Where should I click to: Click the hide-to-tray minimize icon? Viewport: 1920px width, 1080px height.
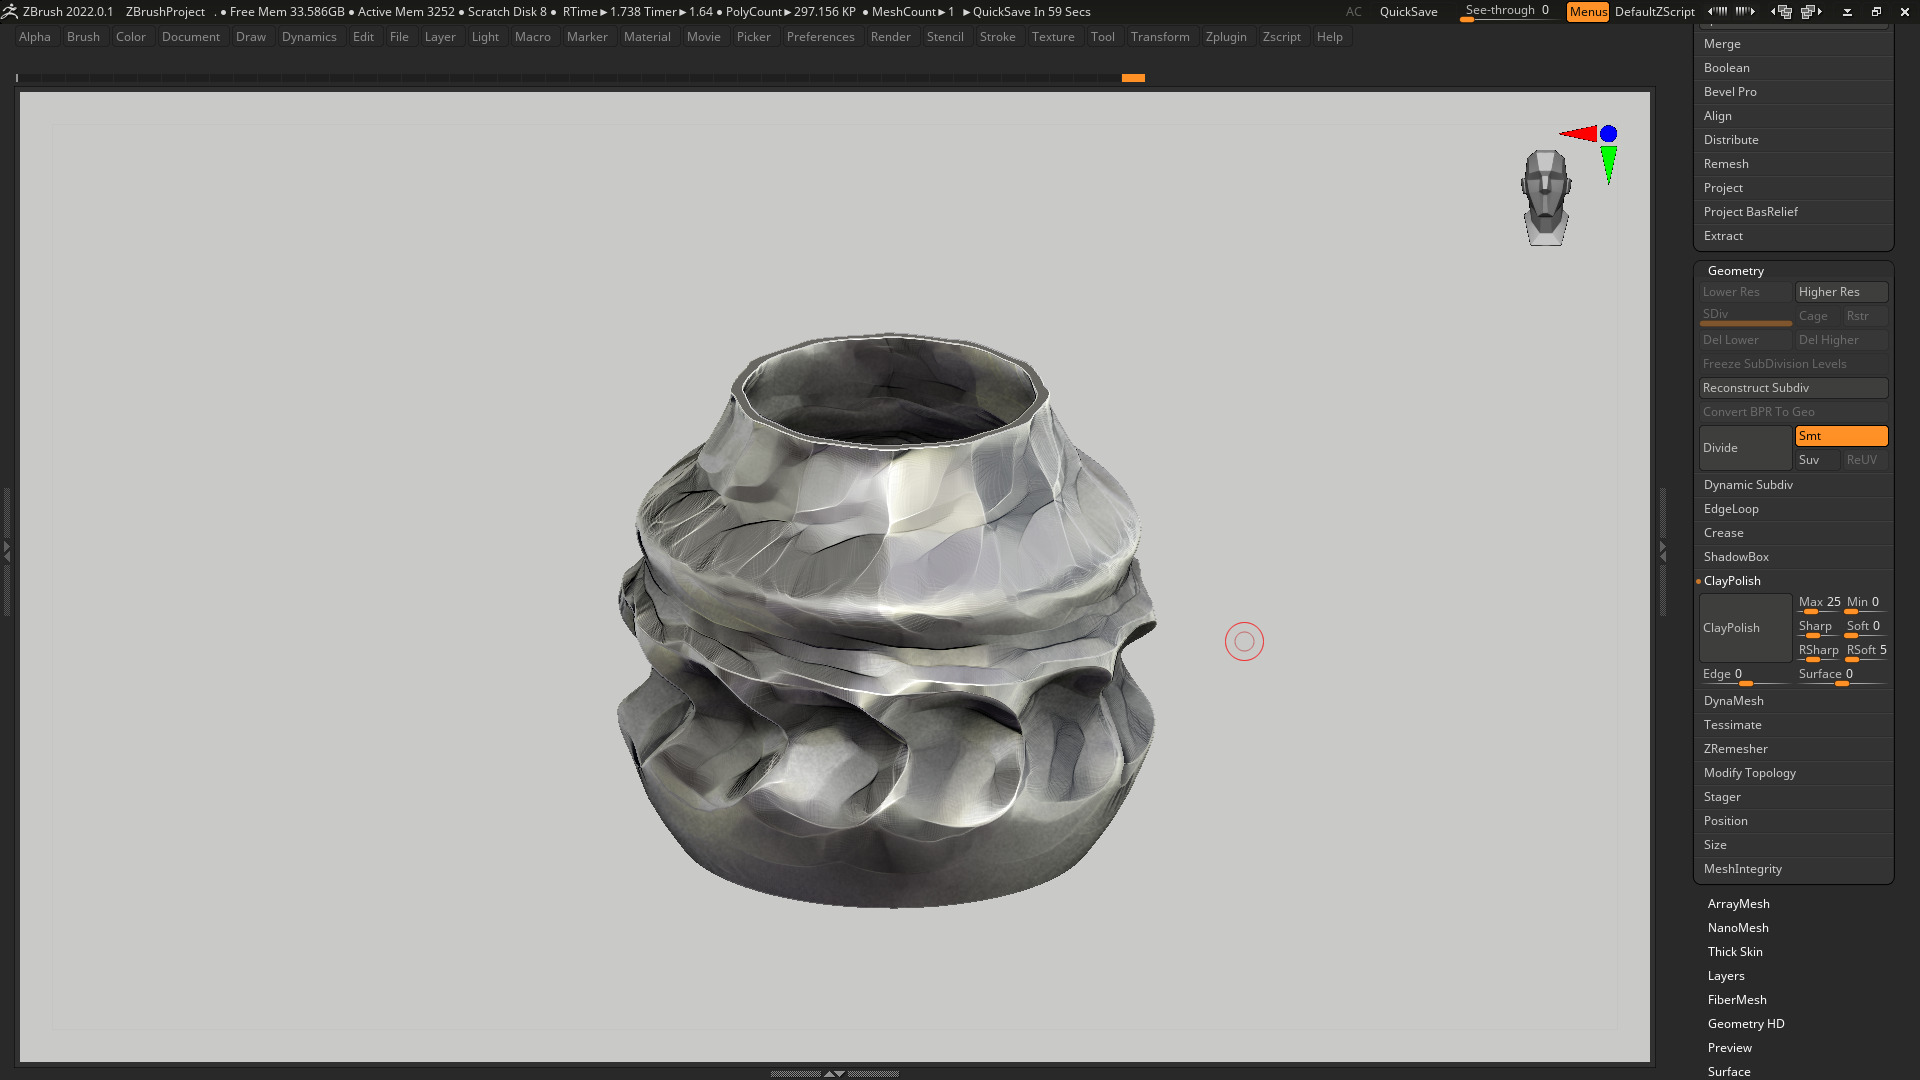click(1847, 12)
